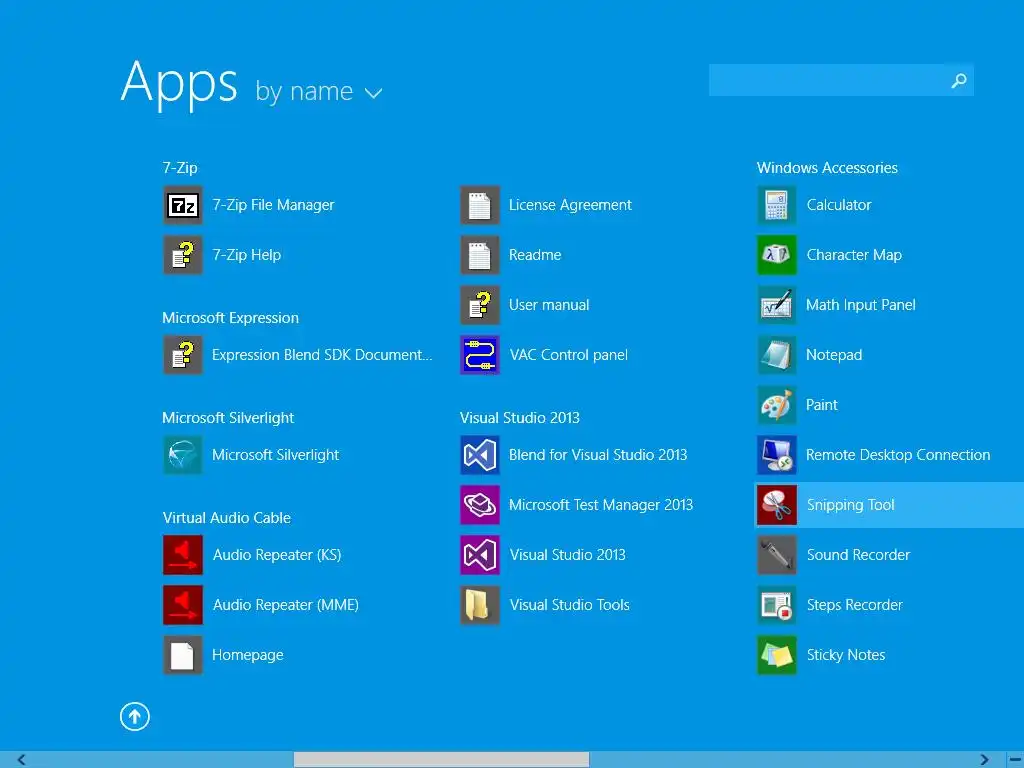Click the scrollbar left arrow

coord(21,760)
